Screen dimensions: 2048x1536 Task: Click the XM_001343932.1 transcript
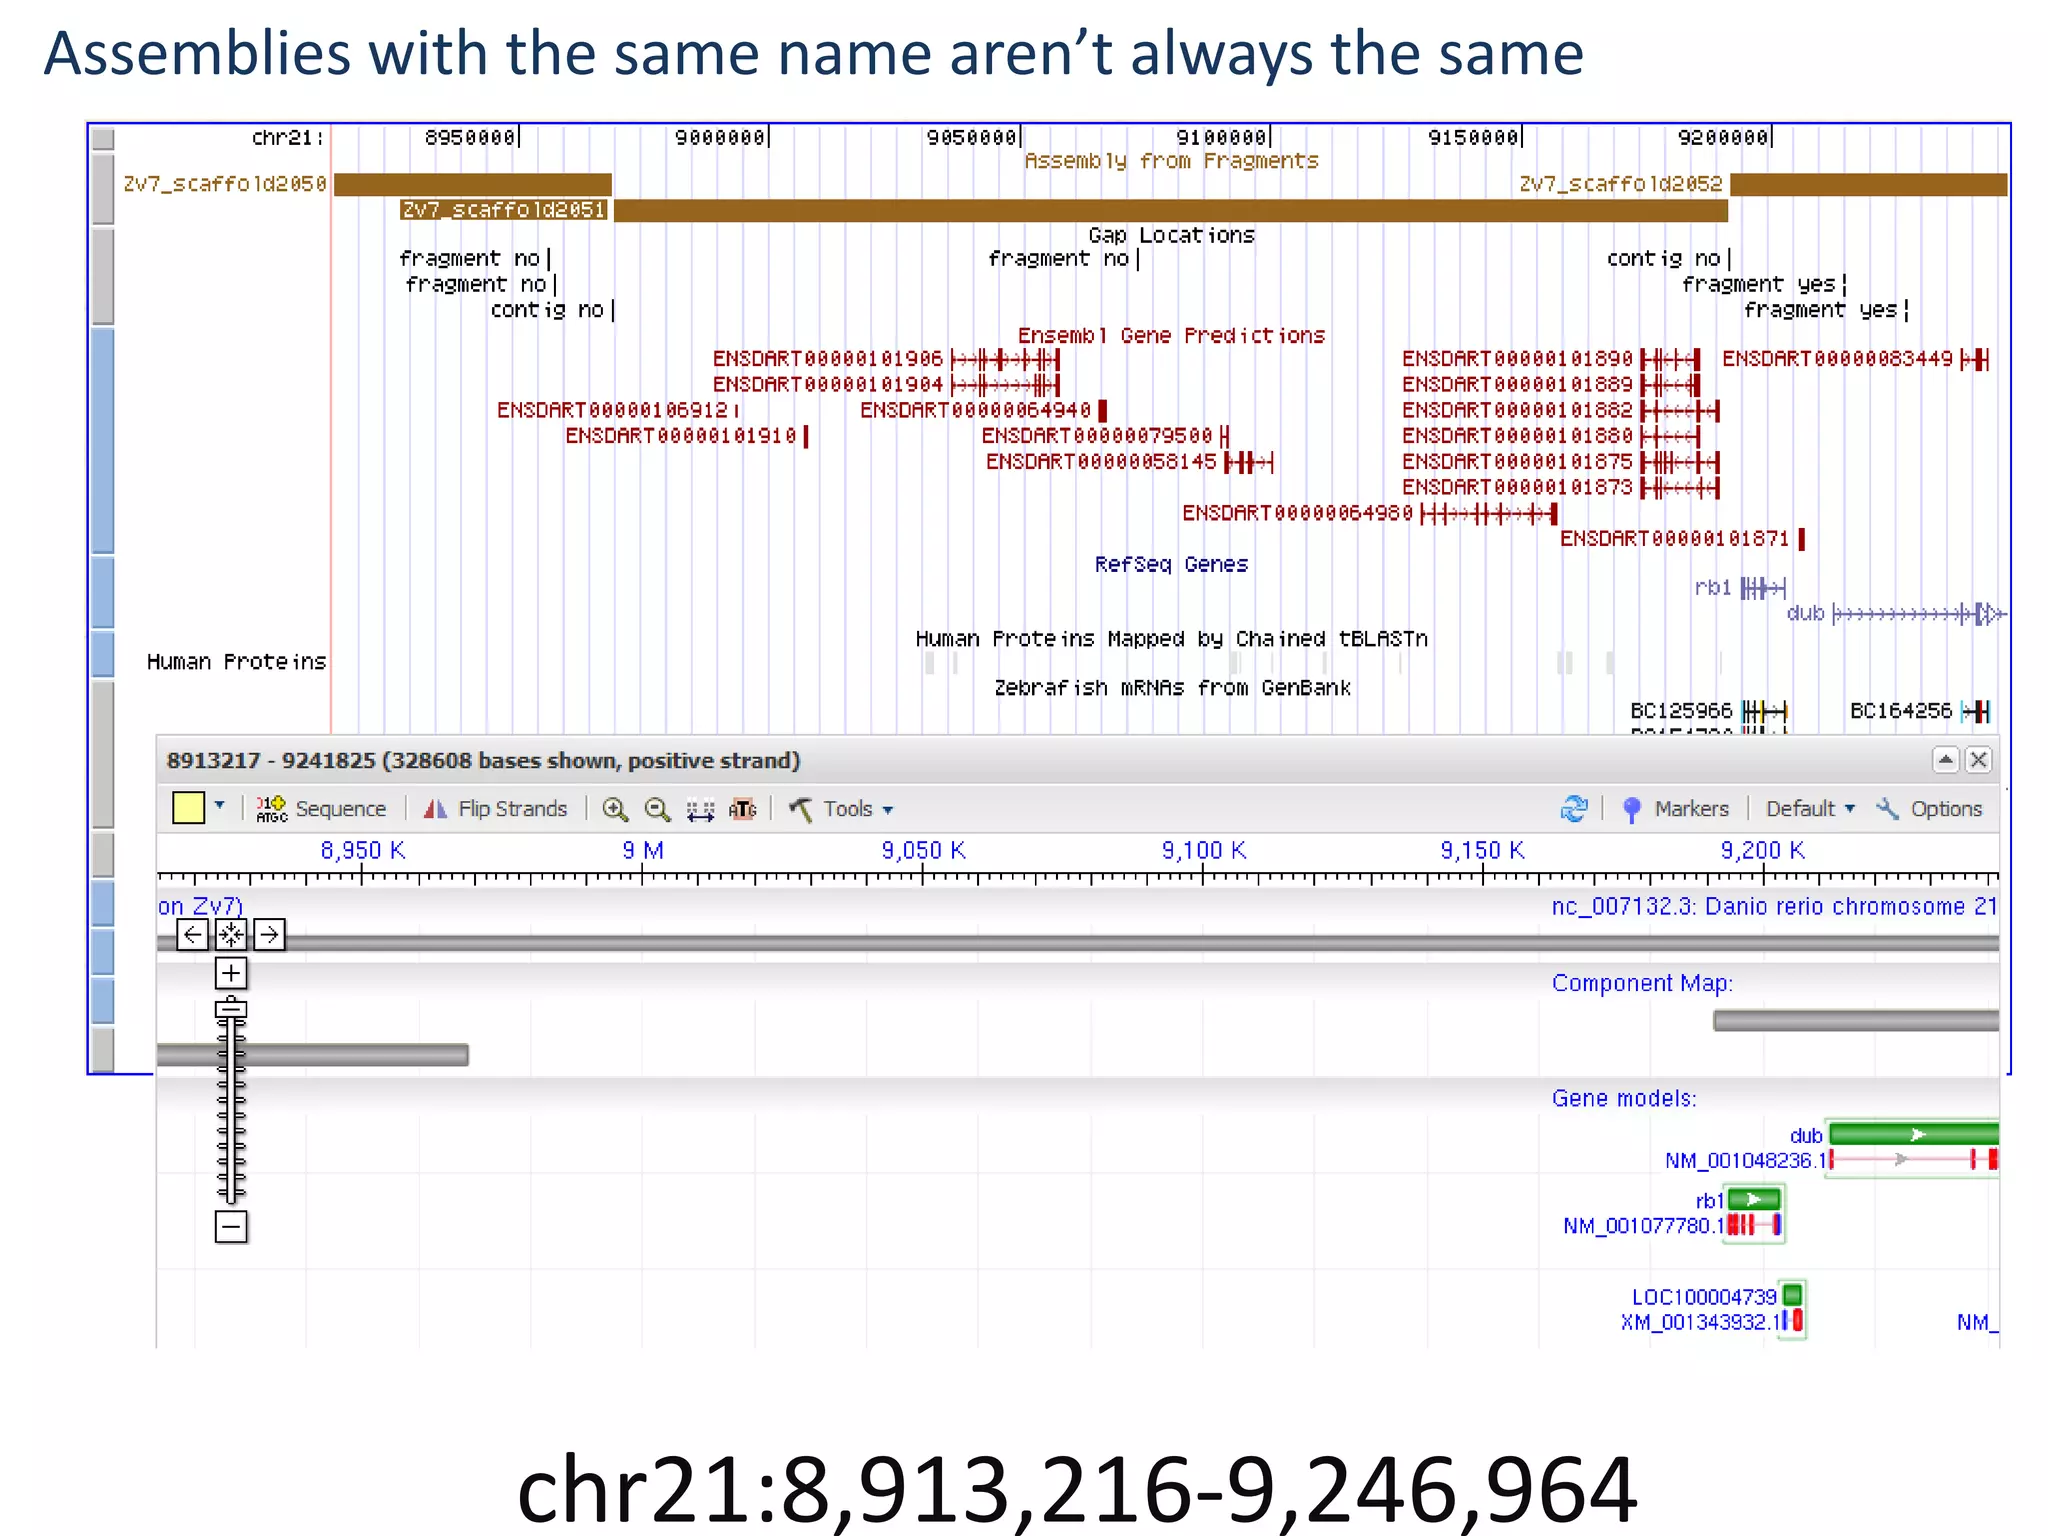(1711, 1322)
